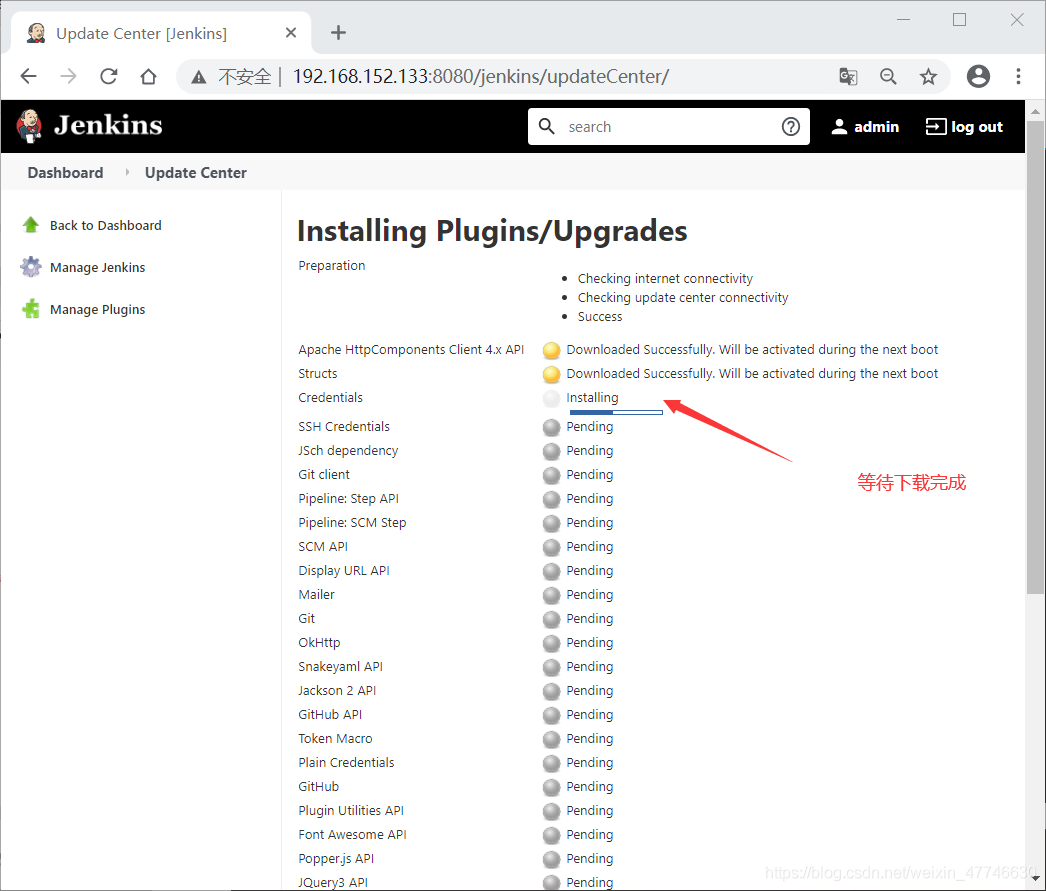This screenshot has width=1046, height=891.
Task: Click the address bar URL
Action: pyautogui.click(x=481, y=77)
